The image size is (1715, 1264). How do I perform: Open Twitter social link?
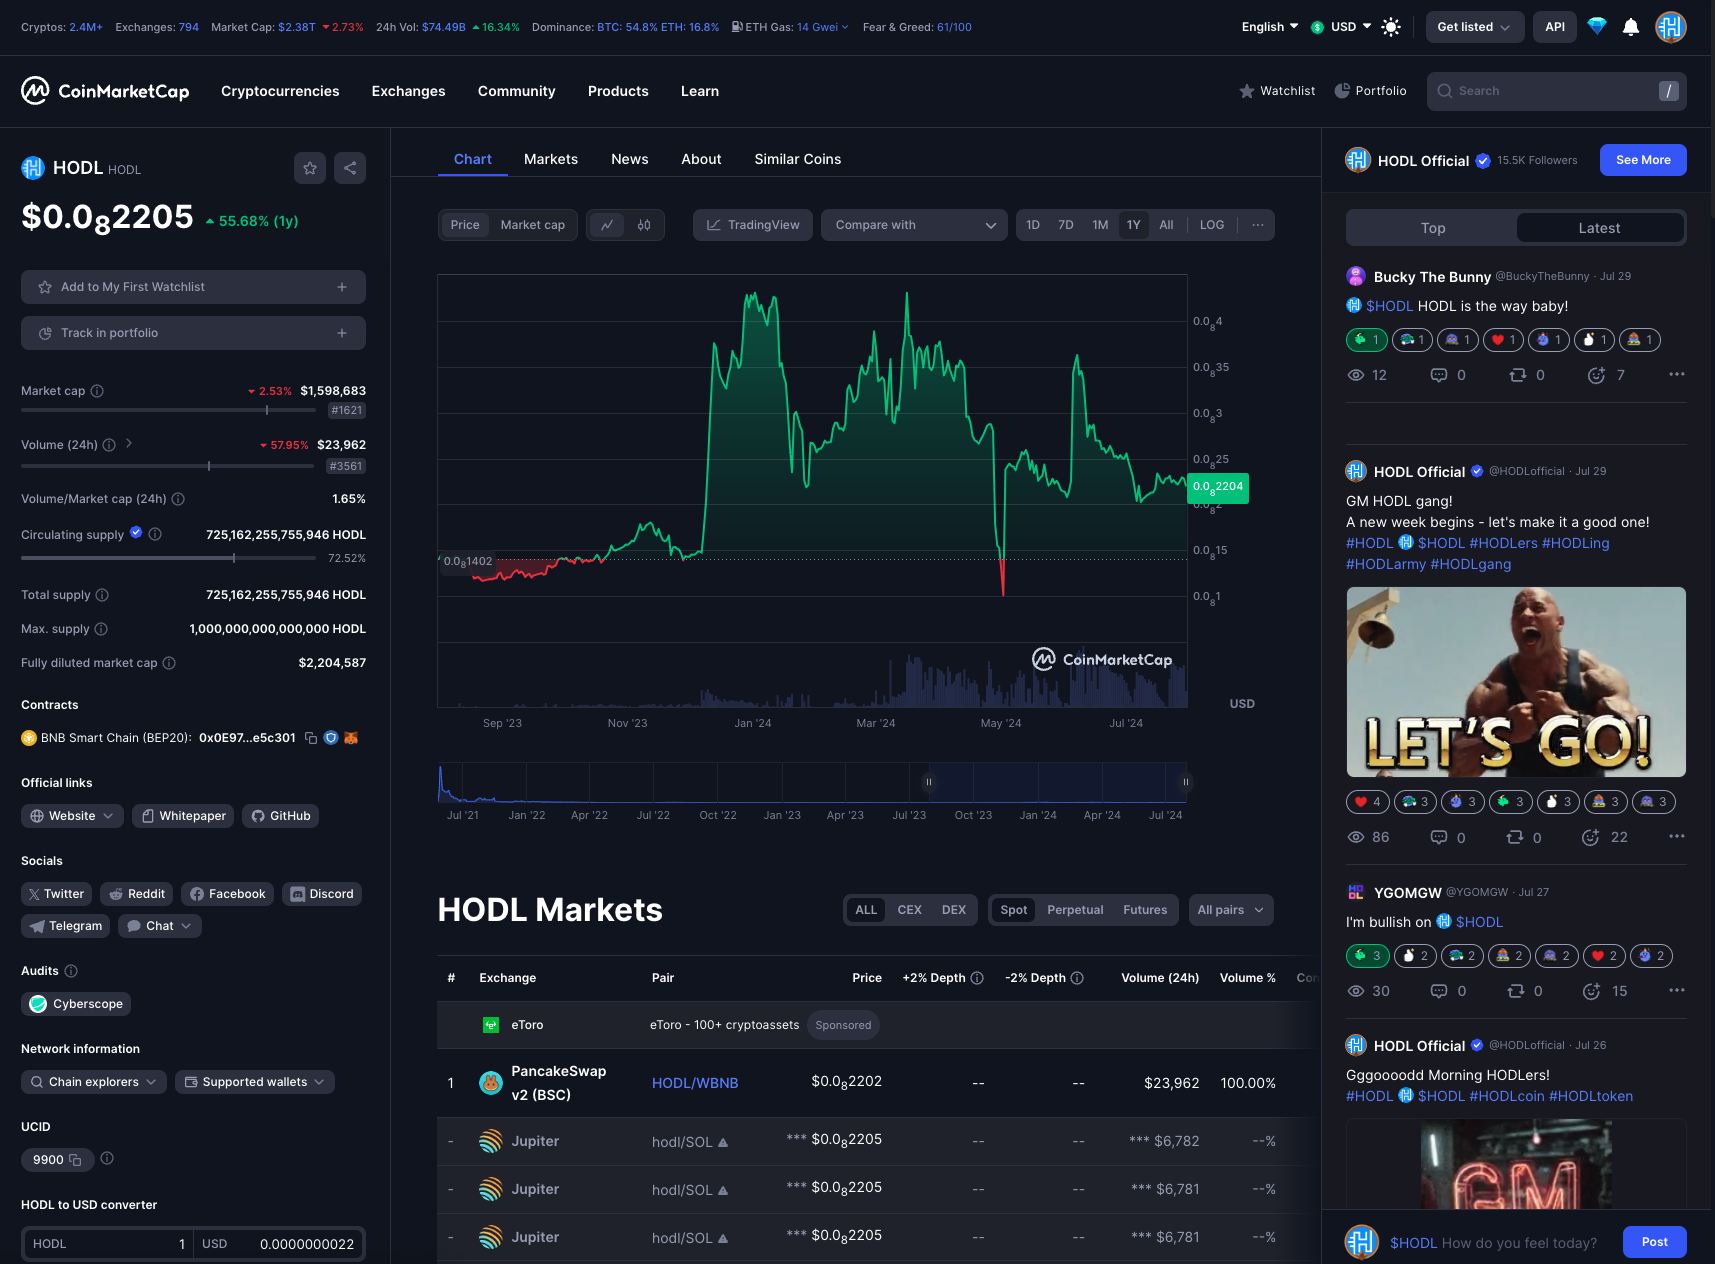click(x=56, y=894)
